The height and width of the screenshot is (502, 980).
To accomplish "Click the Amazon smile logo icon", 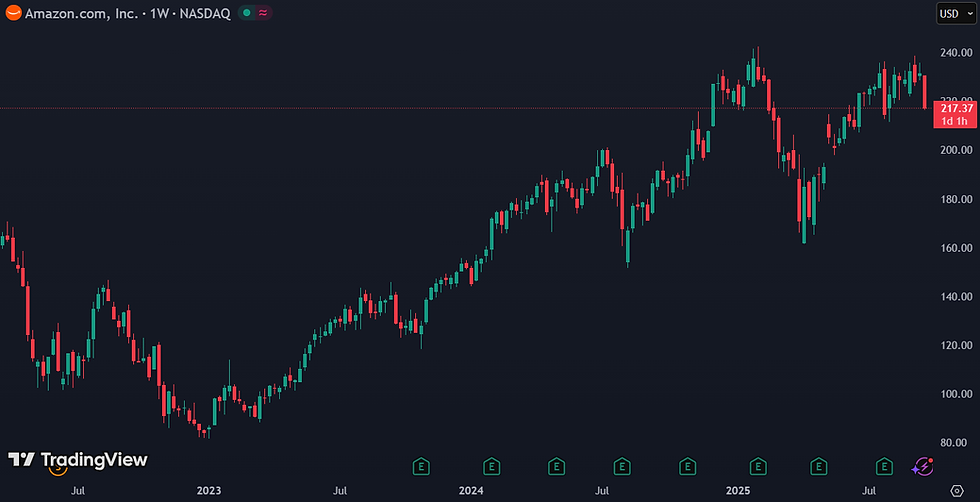I will click(x=13, y=13).
